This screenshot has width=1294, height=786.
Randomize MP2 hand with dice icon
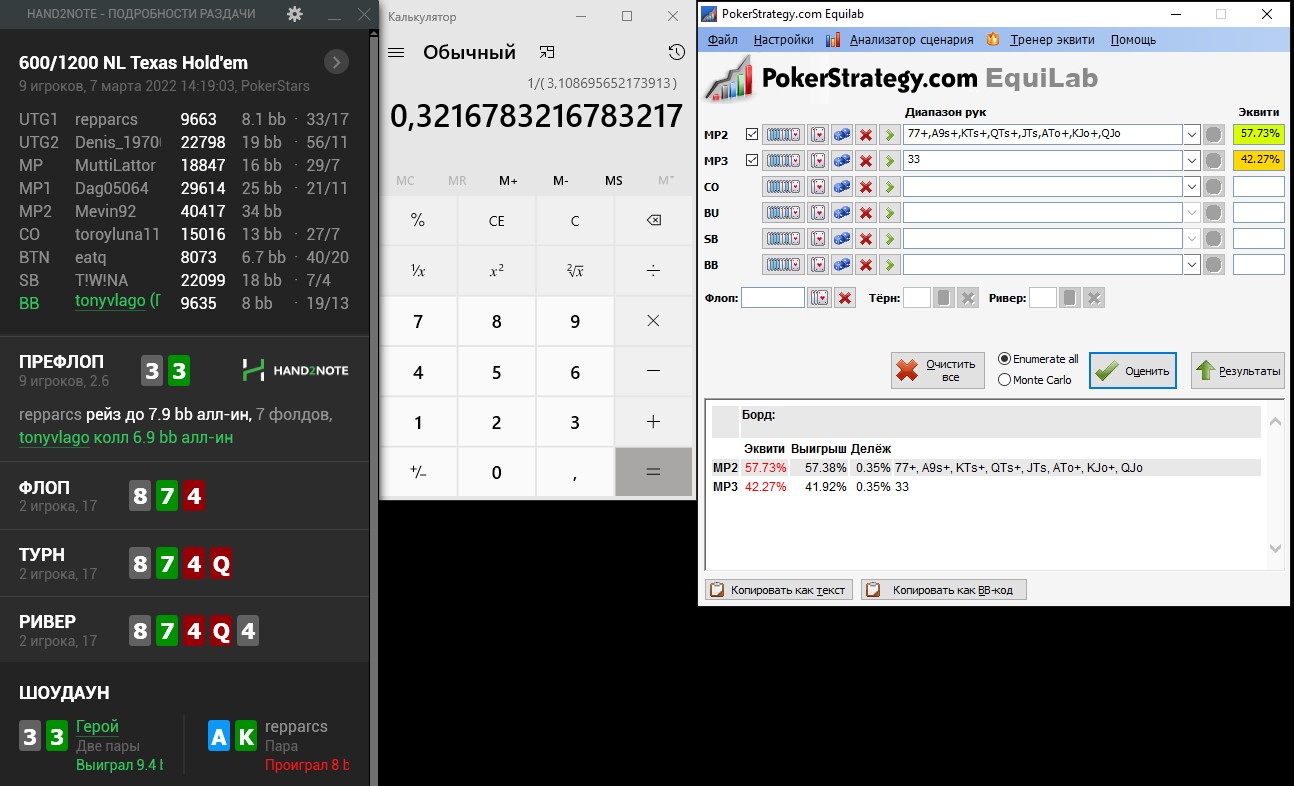842,134
